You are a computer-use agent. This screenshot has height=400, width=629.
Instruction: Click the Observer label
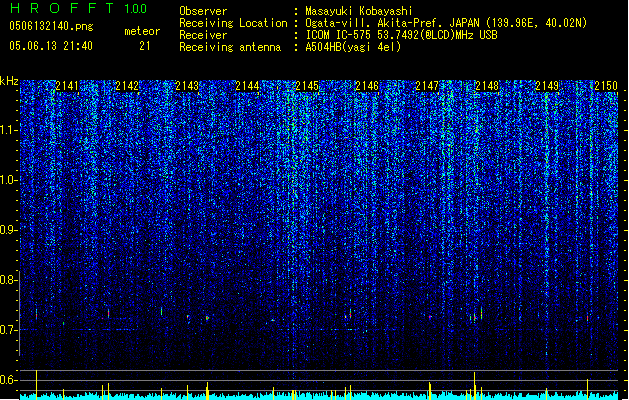[x=203, y=11]
